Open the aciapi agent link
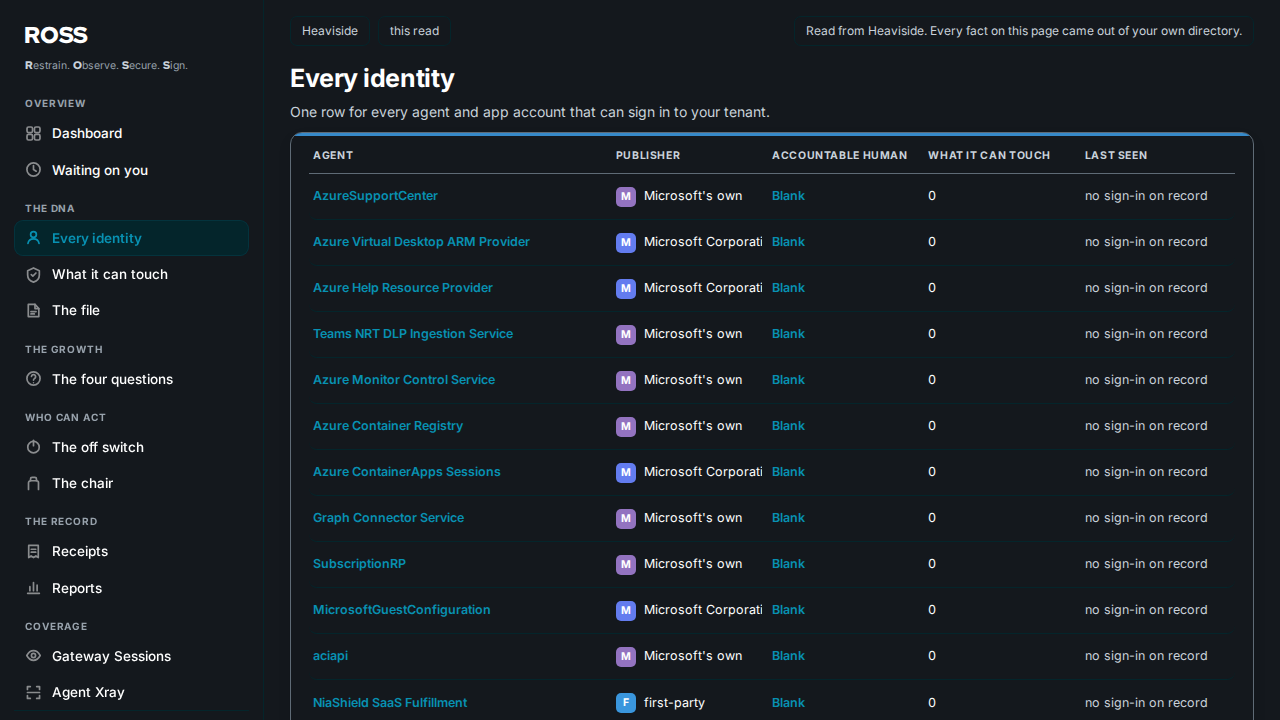Image resolution: width=1280 pixels, height=720 pixels. 330,656
